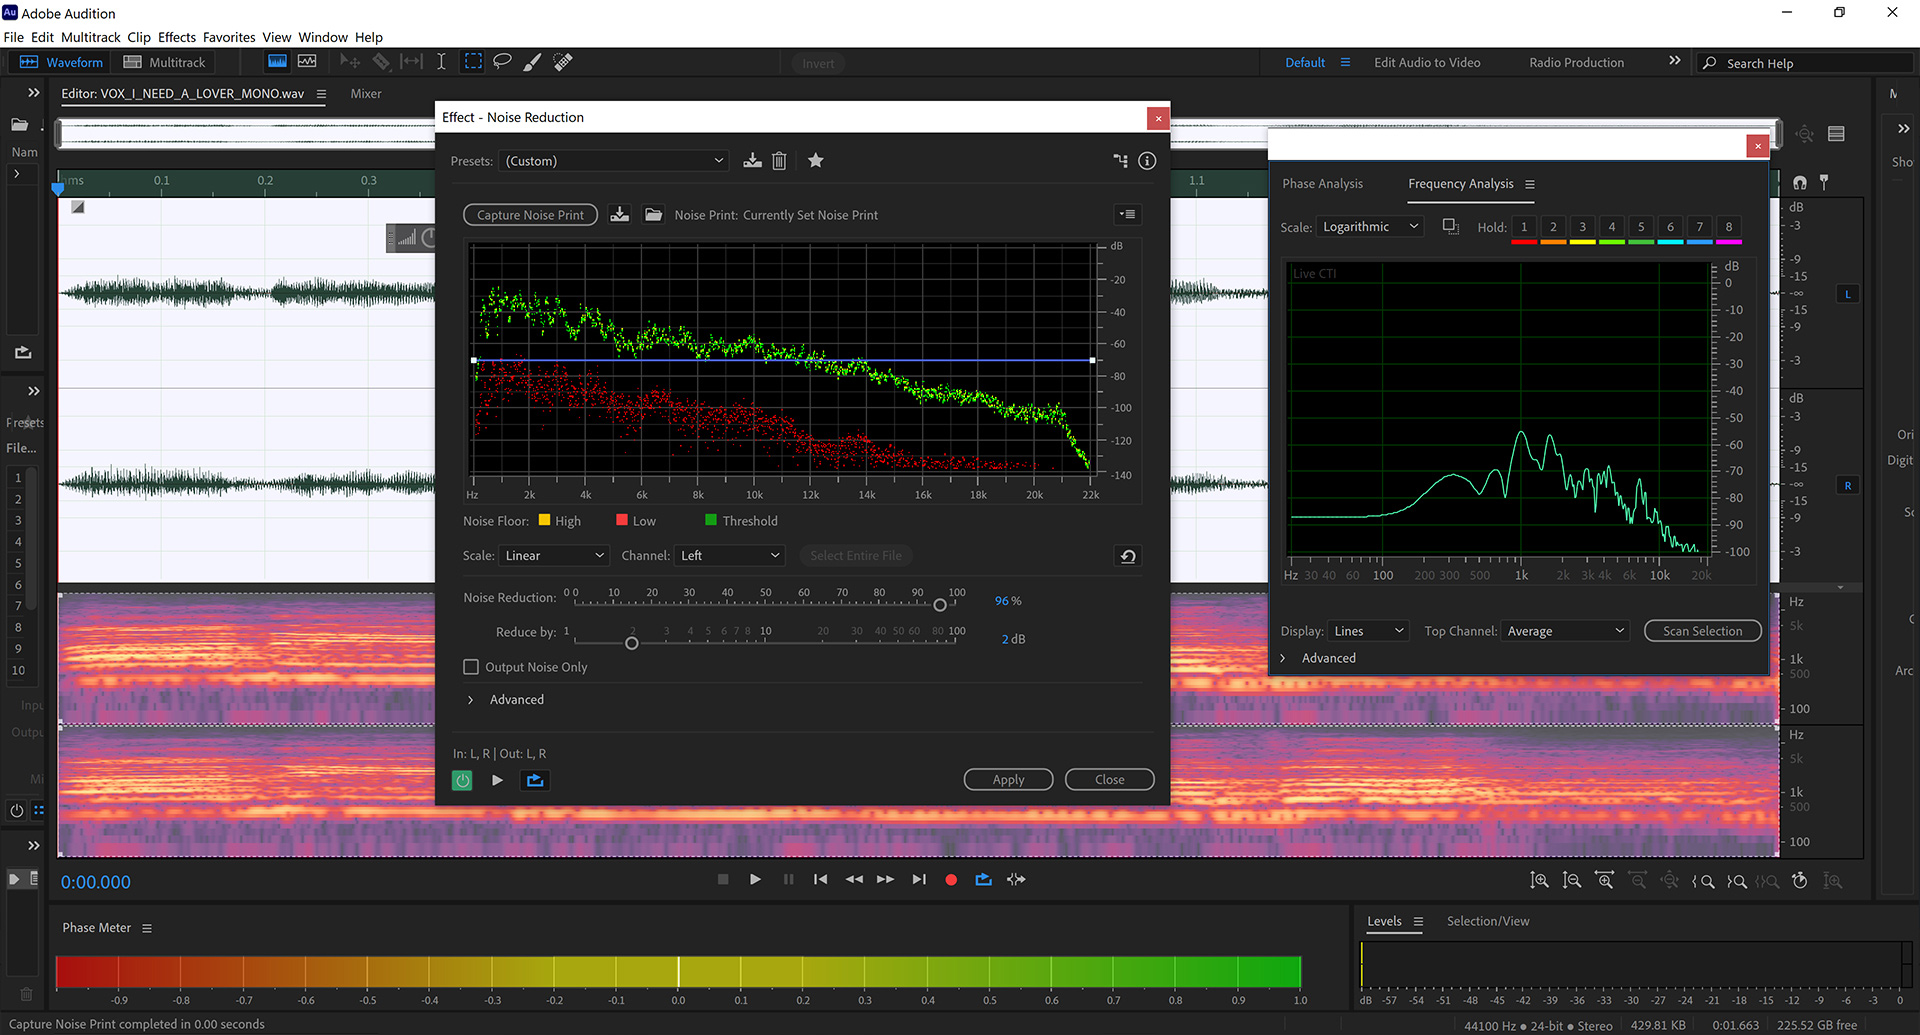Image resolution: width=1920 pixels, height=1035 pixels.
Task: Click the Record button in transport
Action: (x=951, y=880)
